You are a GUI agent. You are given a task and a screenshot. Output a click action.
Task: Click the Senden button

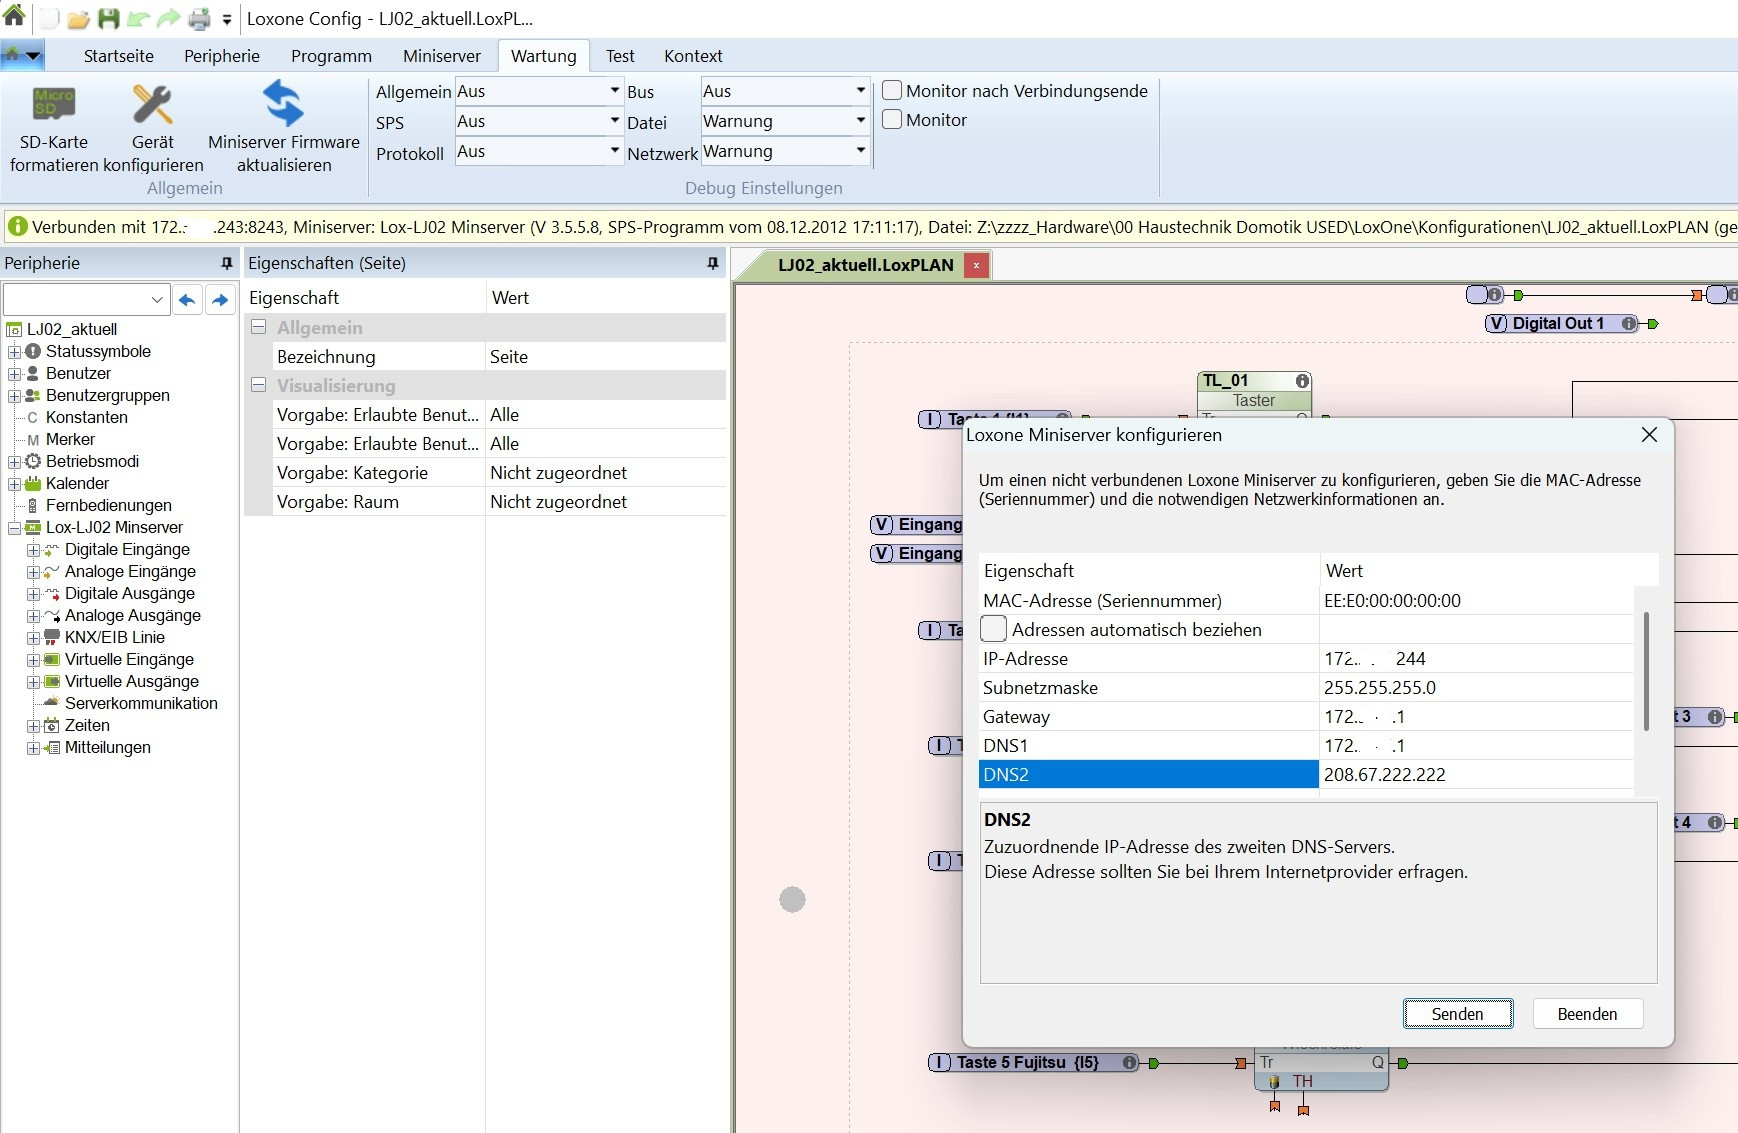tap(1457, 1014)
